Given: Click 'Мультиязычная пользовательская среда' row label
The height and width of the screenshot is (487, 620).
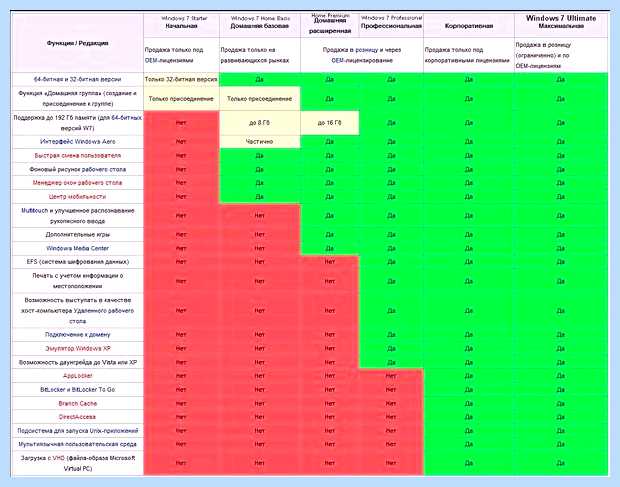Looking at the screenshot, I should point(78,444).
